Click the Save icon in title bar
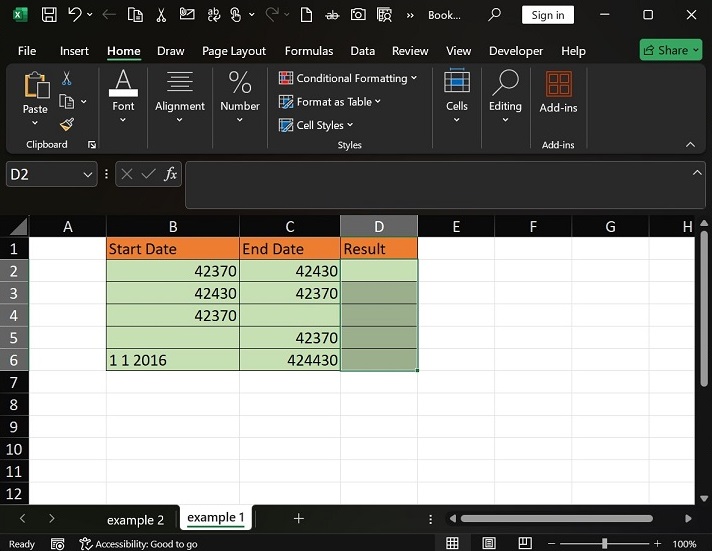 (49, 15)
